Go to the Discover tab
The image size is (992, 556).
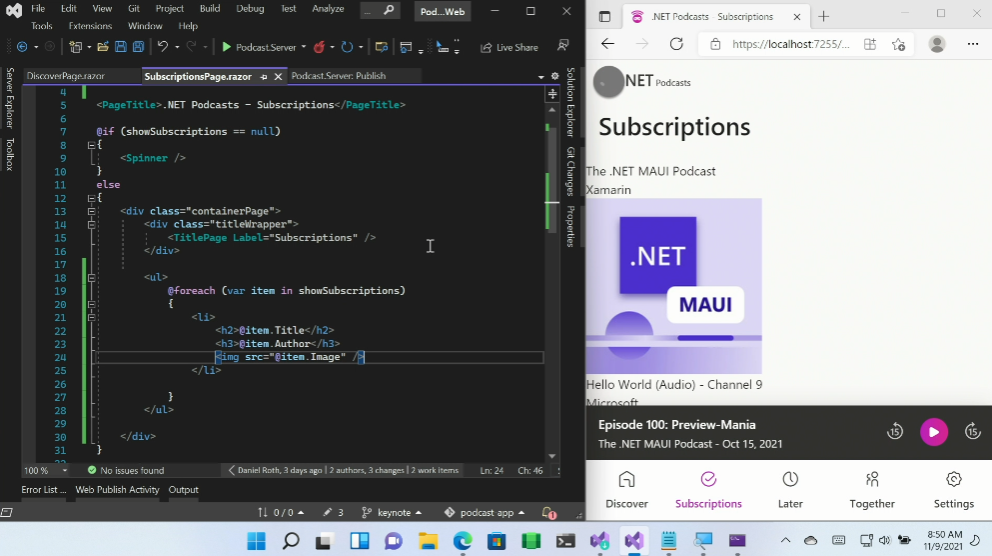pos(626,490)
